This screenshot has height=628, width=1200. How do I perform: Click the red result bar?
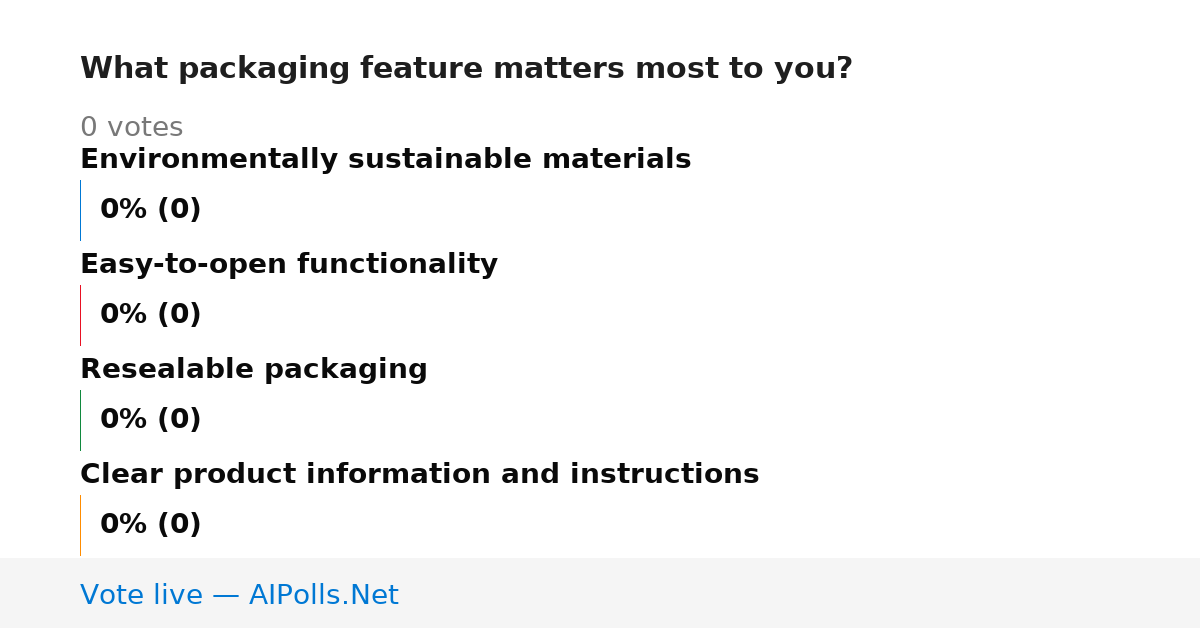click(x=80, y=315)
